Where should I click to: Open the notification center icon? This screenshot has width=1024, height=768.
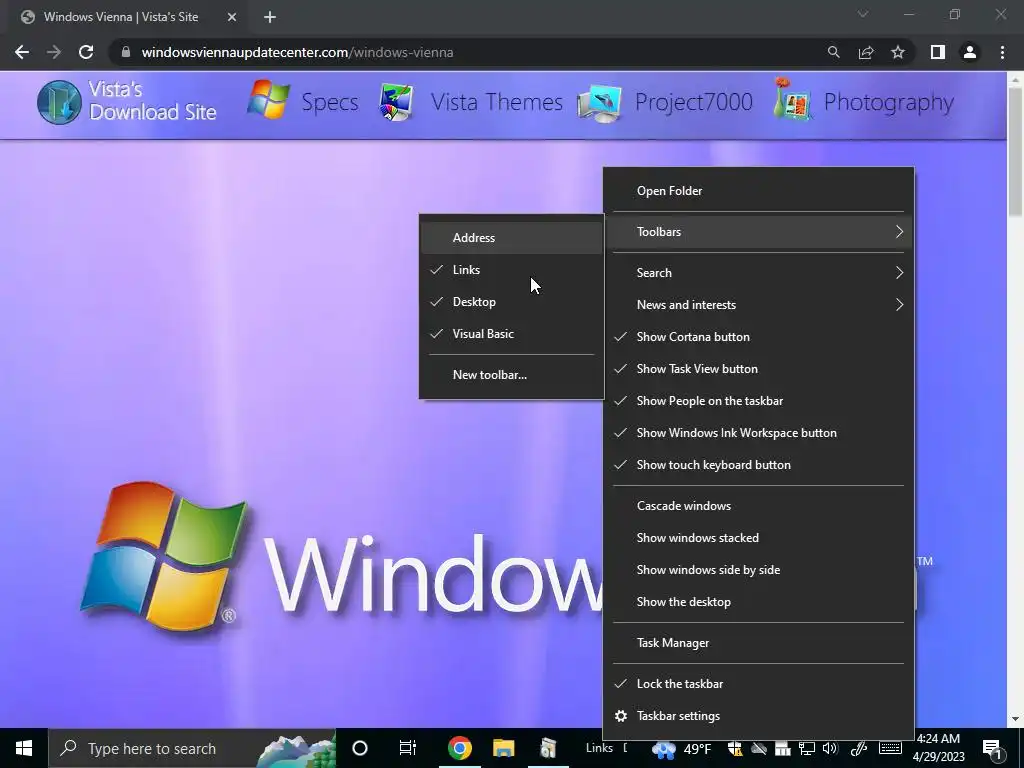[992, 748]
